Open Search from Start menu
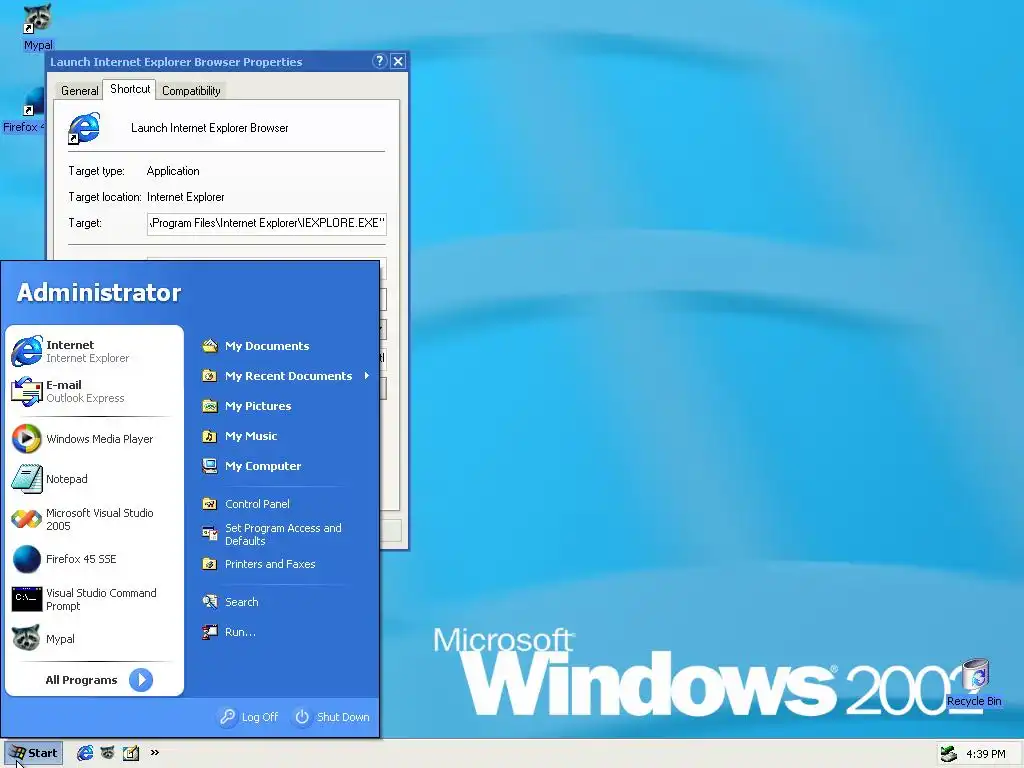 coord(230,602)
